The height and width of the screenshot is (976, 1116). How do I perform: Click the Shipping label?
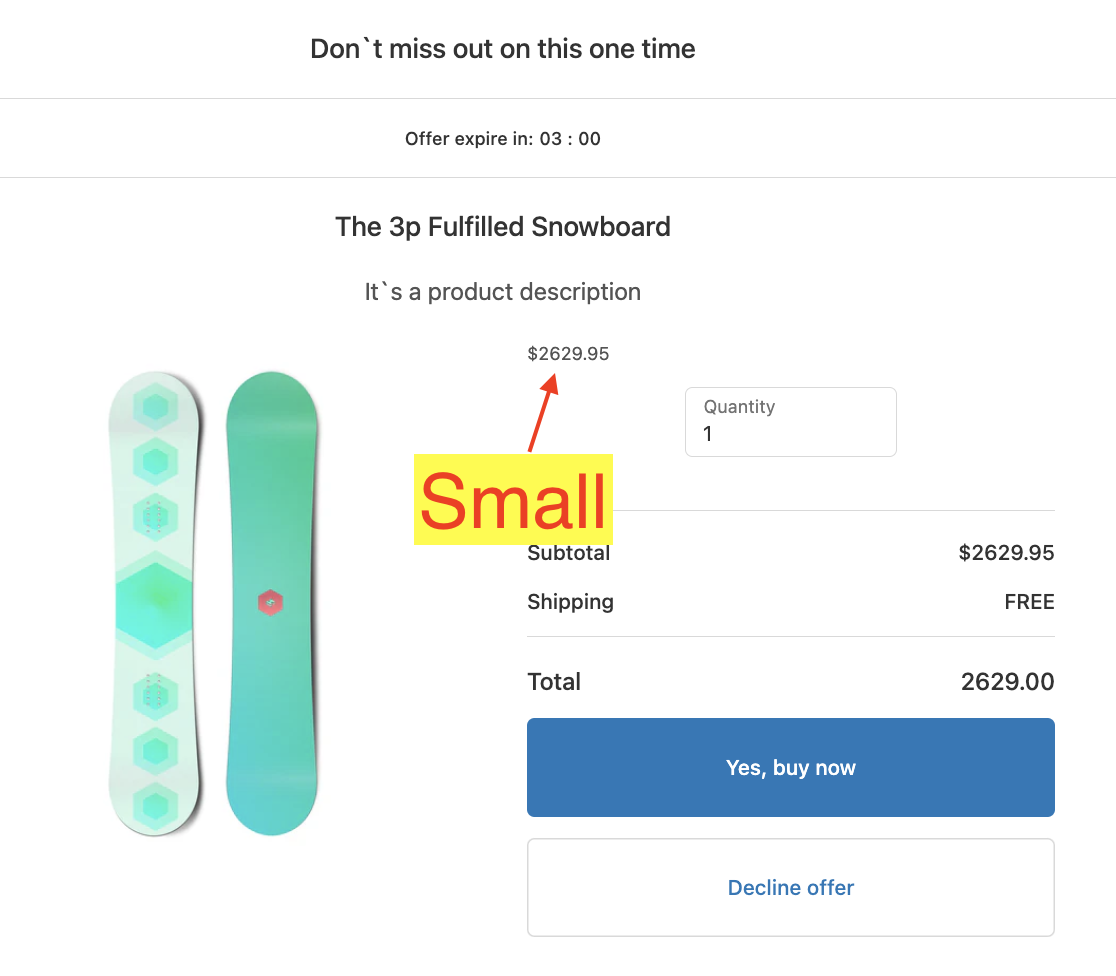570,602
